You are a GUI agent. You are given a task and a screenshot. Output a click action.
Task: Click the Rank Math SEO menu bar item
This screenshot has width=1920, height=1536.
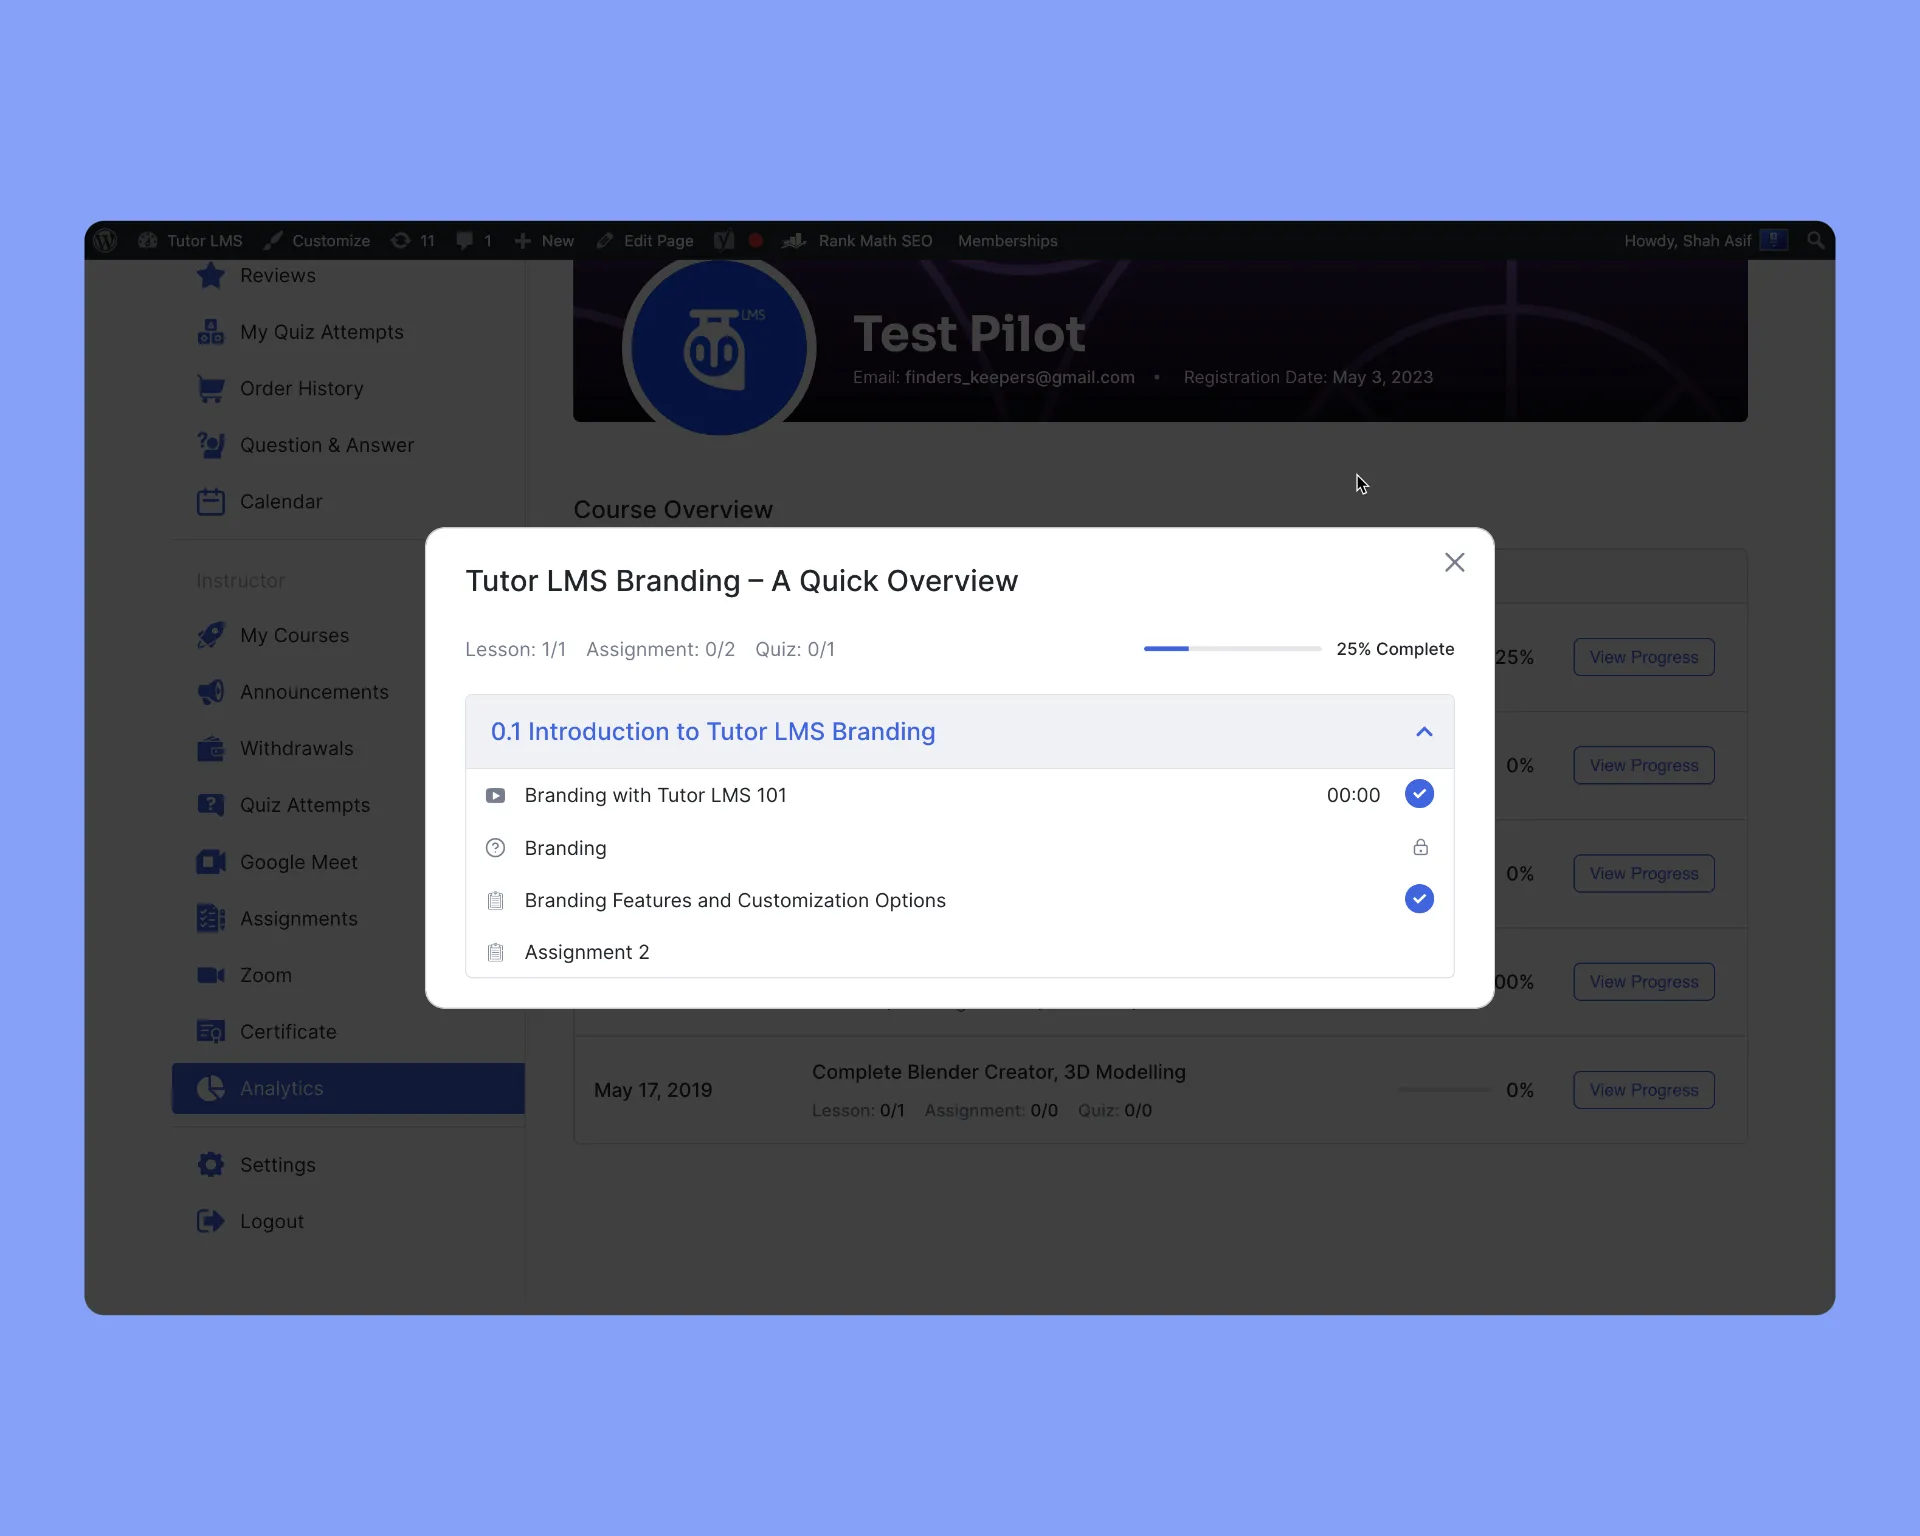pyautogui.click(x=875, y=240)
